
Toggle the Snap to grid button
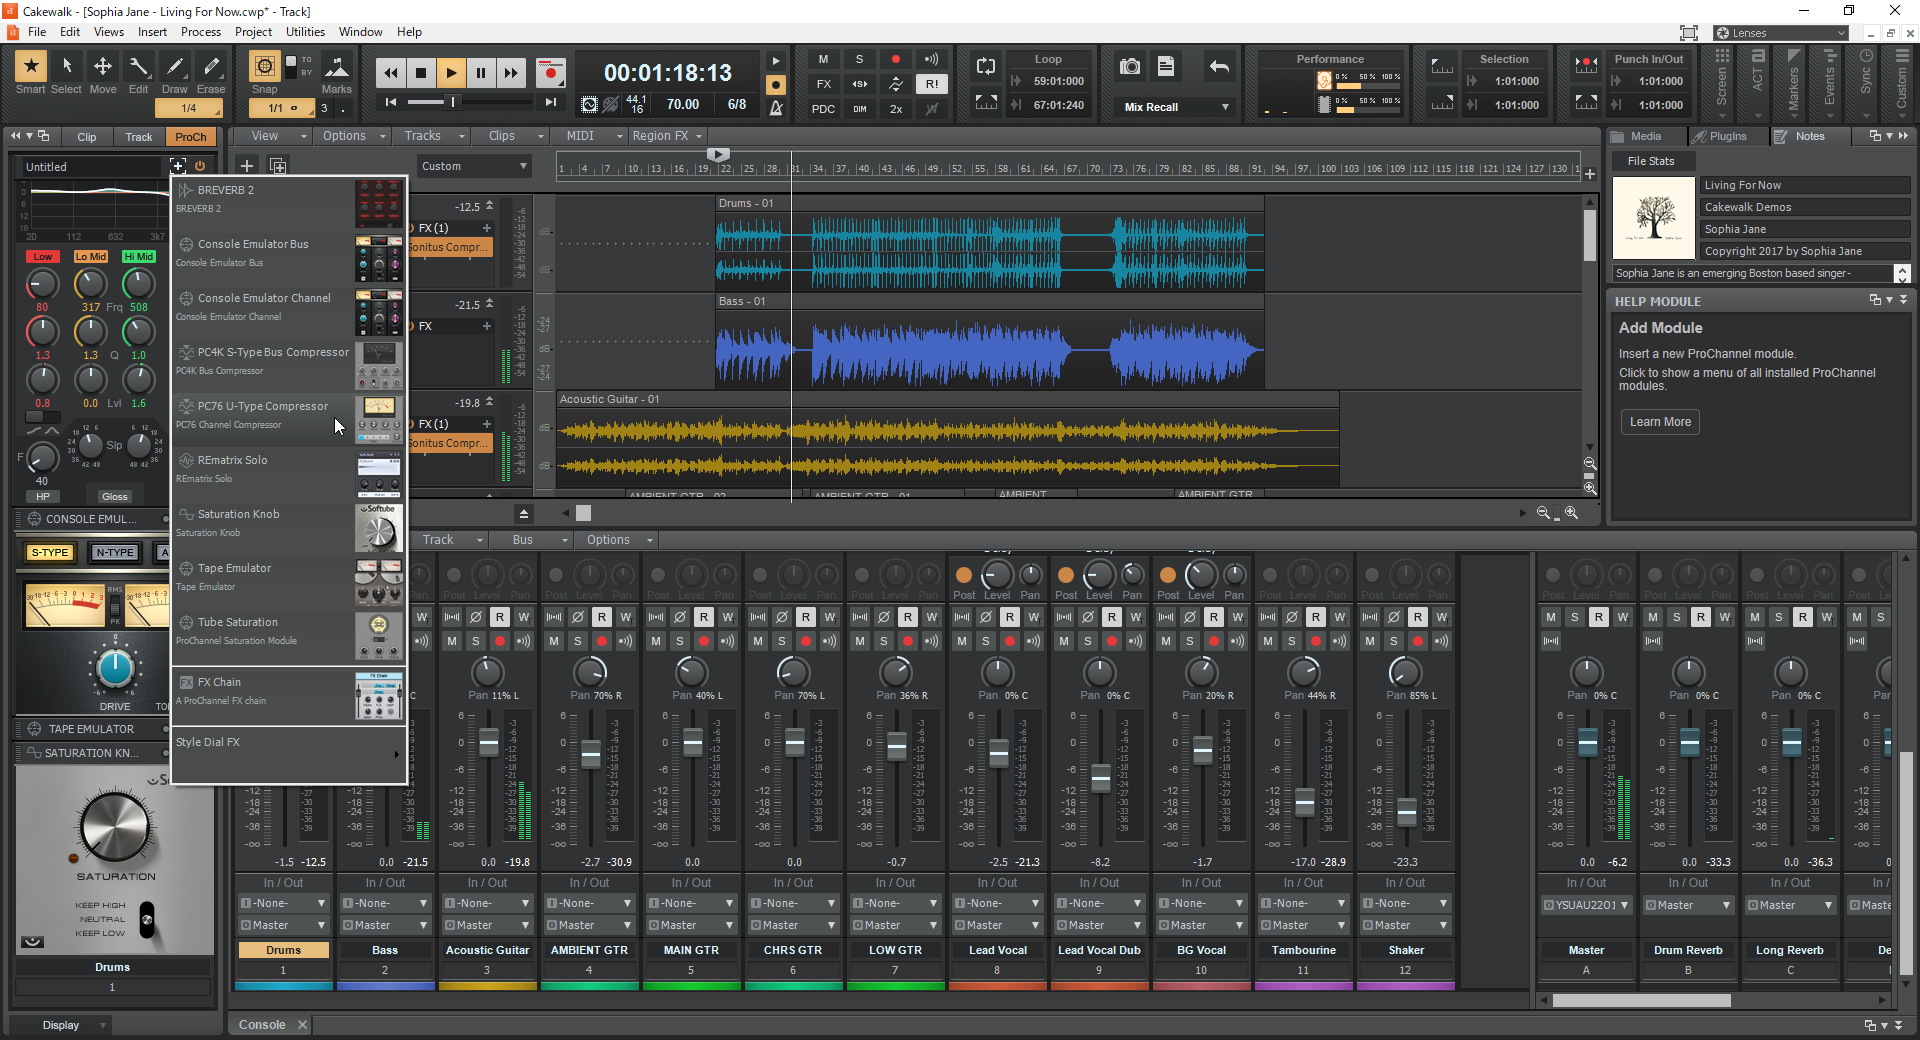(x=264, y=67)
